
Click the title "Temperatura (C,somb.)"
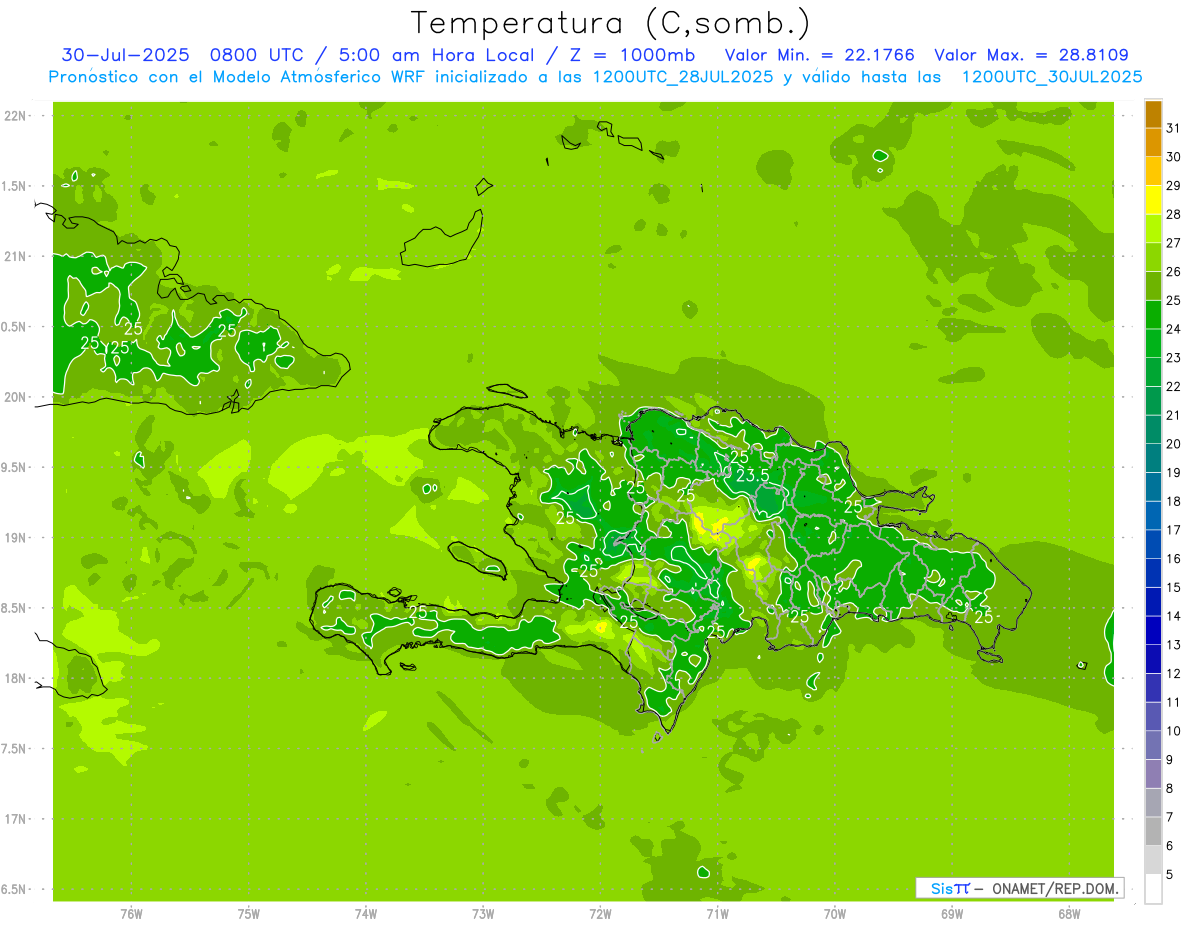(610, 23)
